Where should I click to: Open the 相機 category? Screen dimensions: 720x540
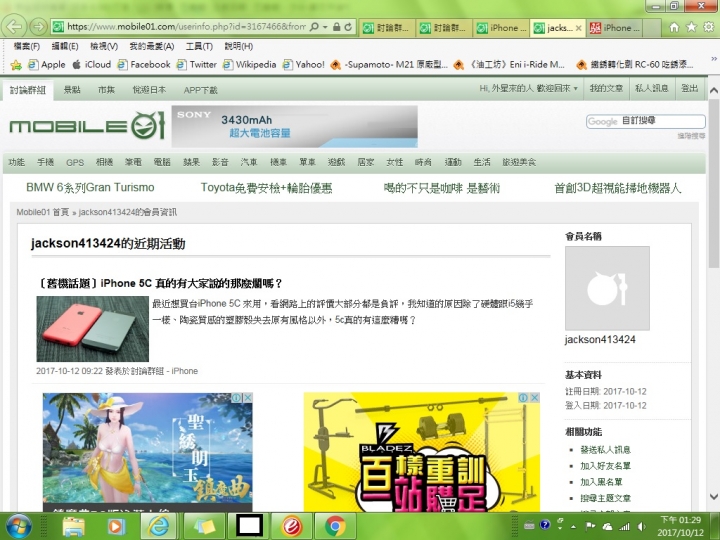coord(104,162)
